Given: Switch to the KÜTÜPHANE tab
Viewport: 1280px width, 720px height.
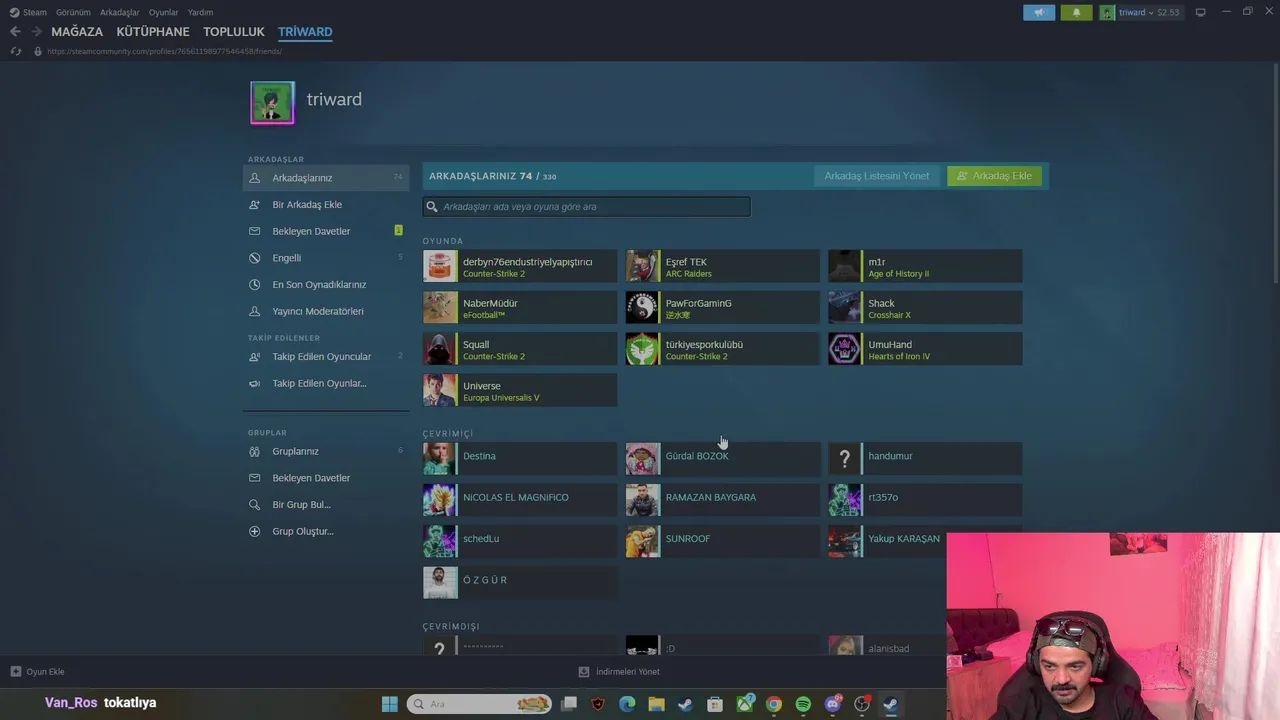Looking at the screenshot, I should click(x=153, y=32).
